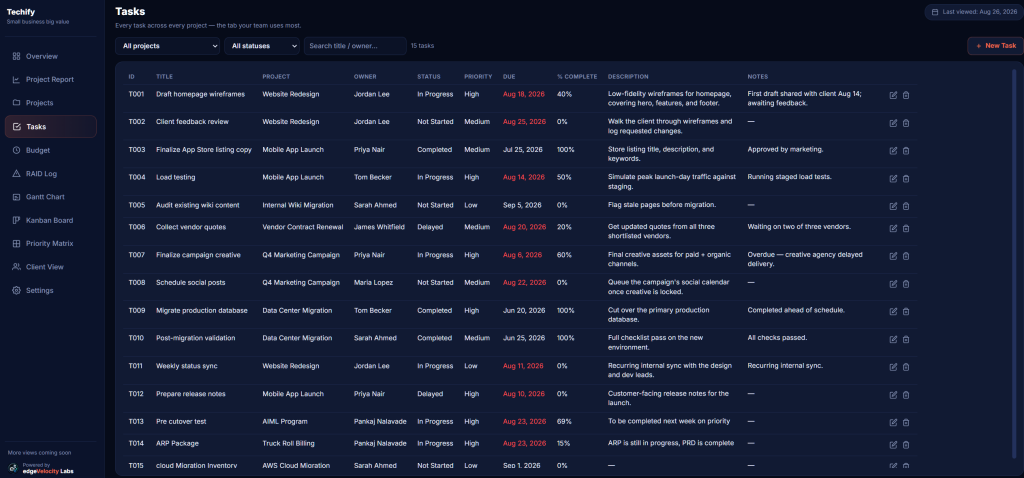Click the OWNER column header
Viewport: 1024px width, 478px height.
[x=365, y=76]
